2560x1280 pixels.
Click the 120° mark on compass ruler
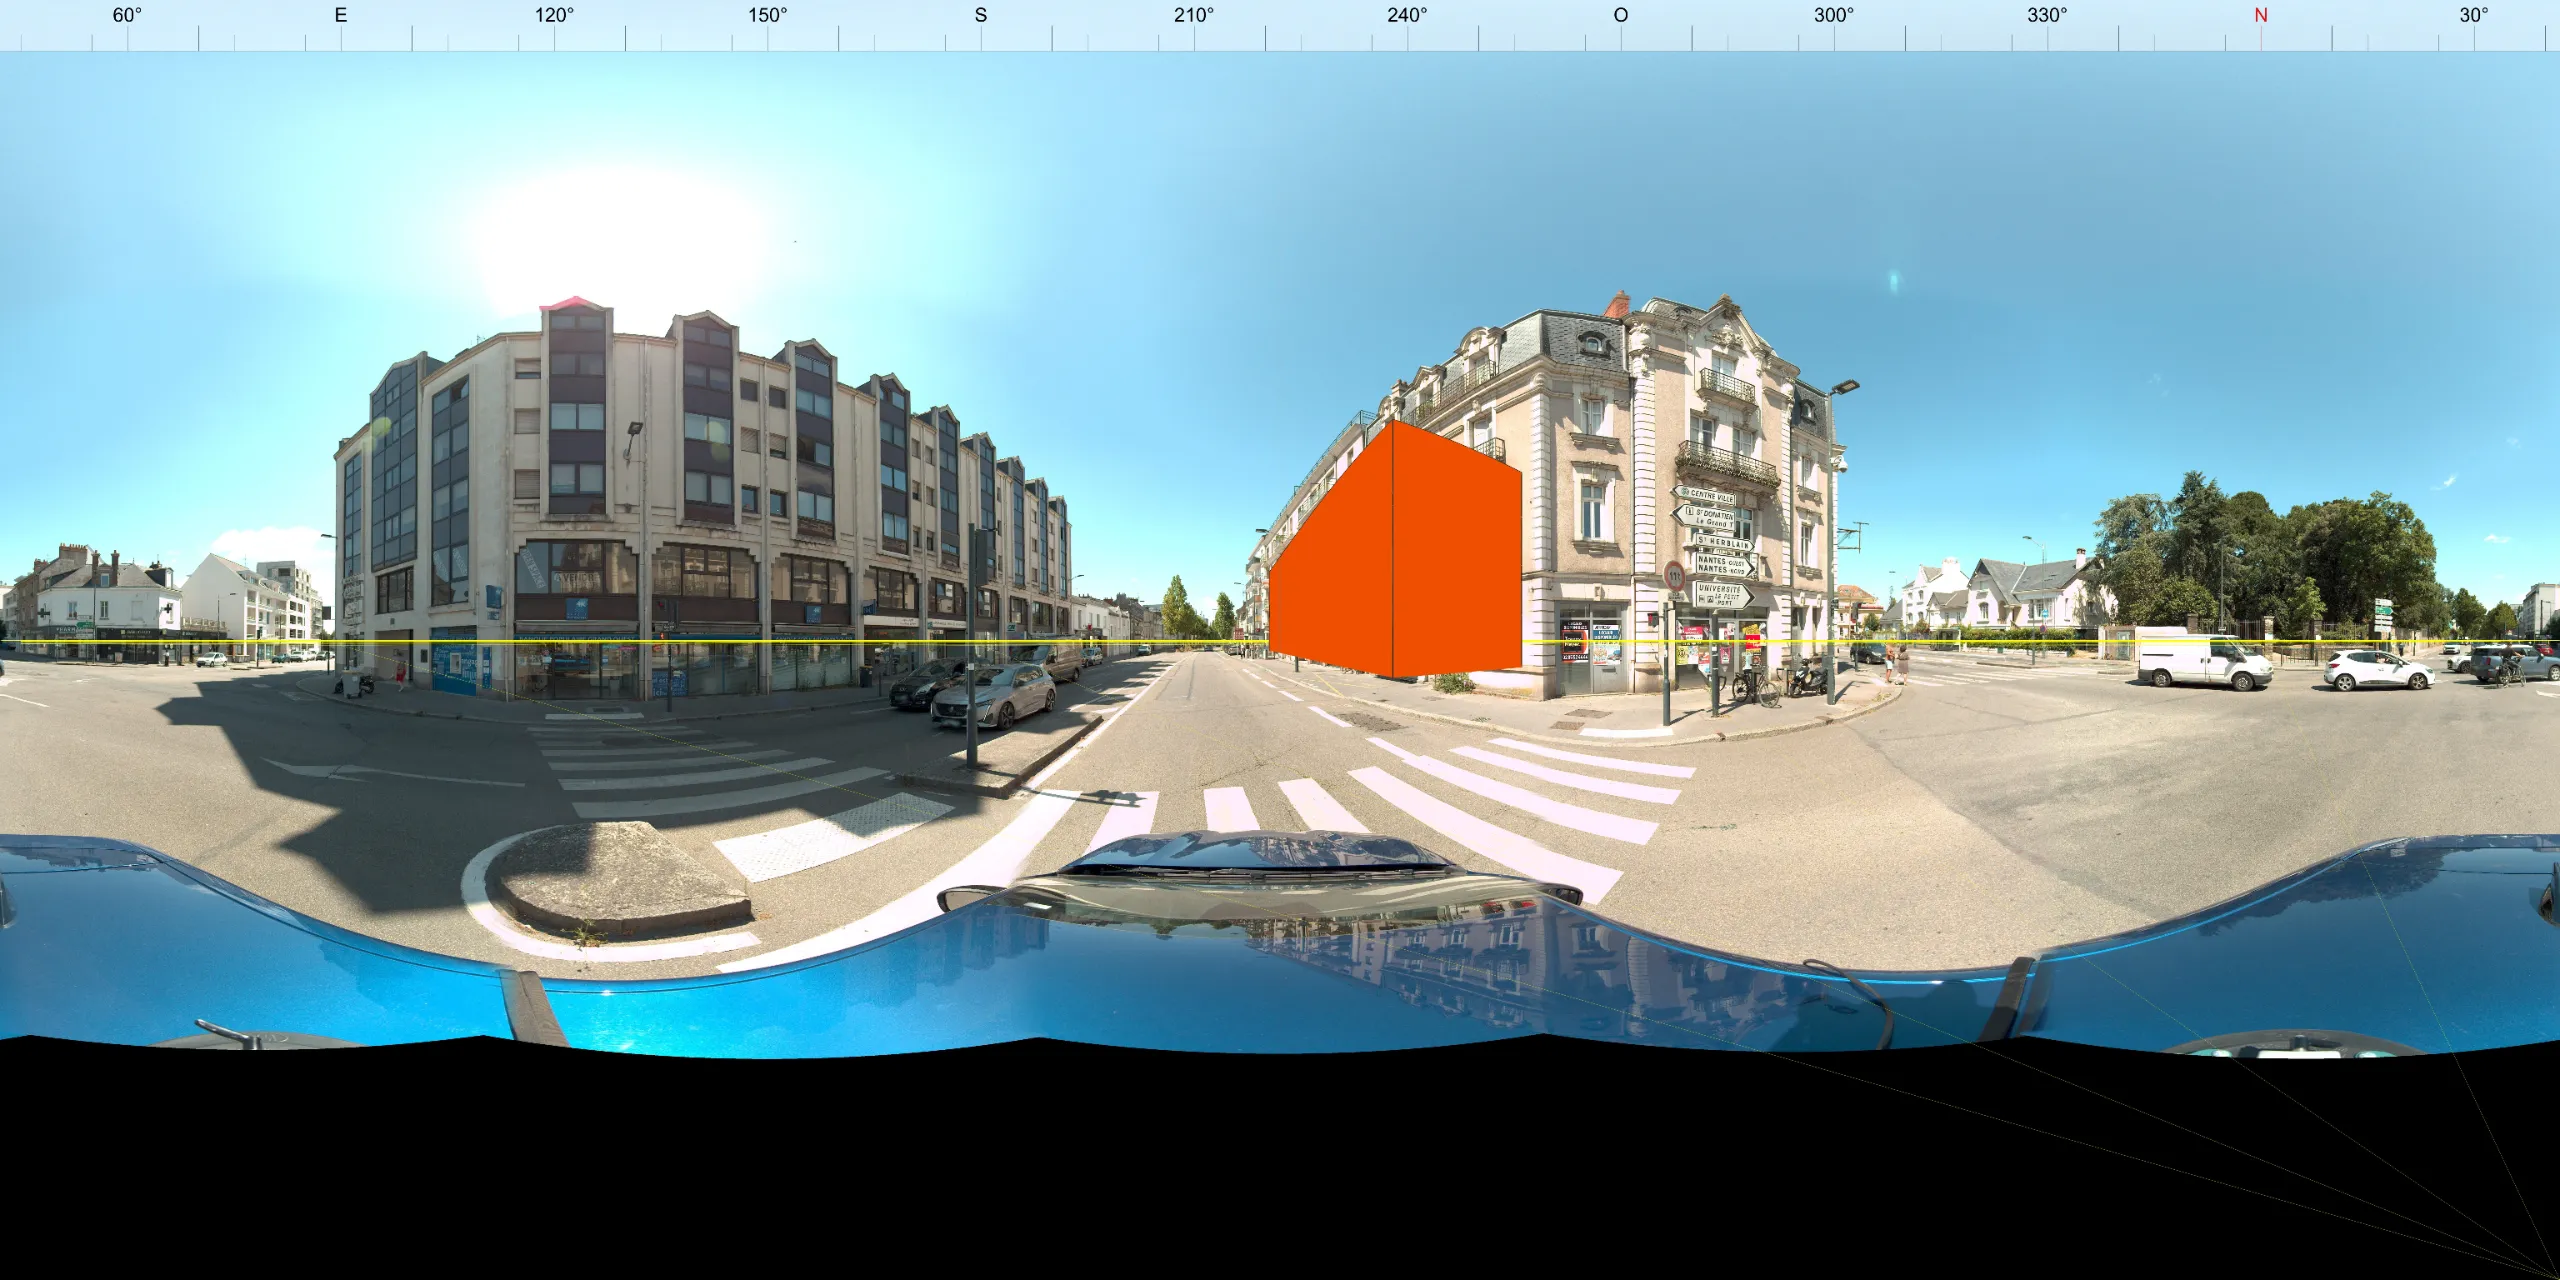[x=554, y=15]
